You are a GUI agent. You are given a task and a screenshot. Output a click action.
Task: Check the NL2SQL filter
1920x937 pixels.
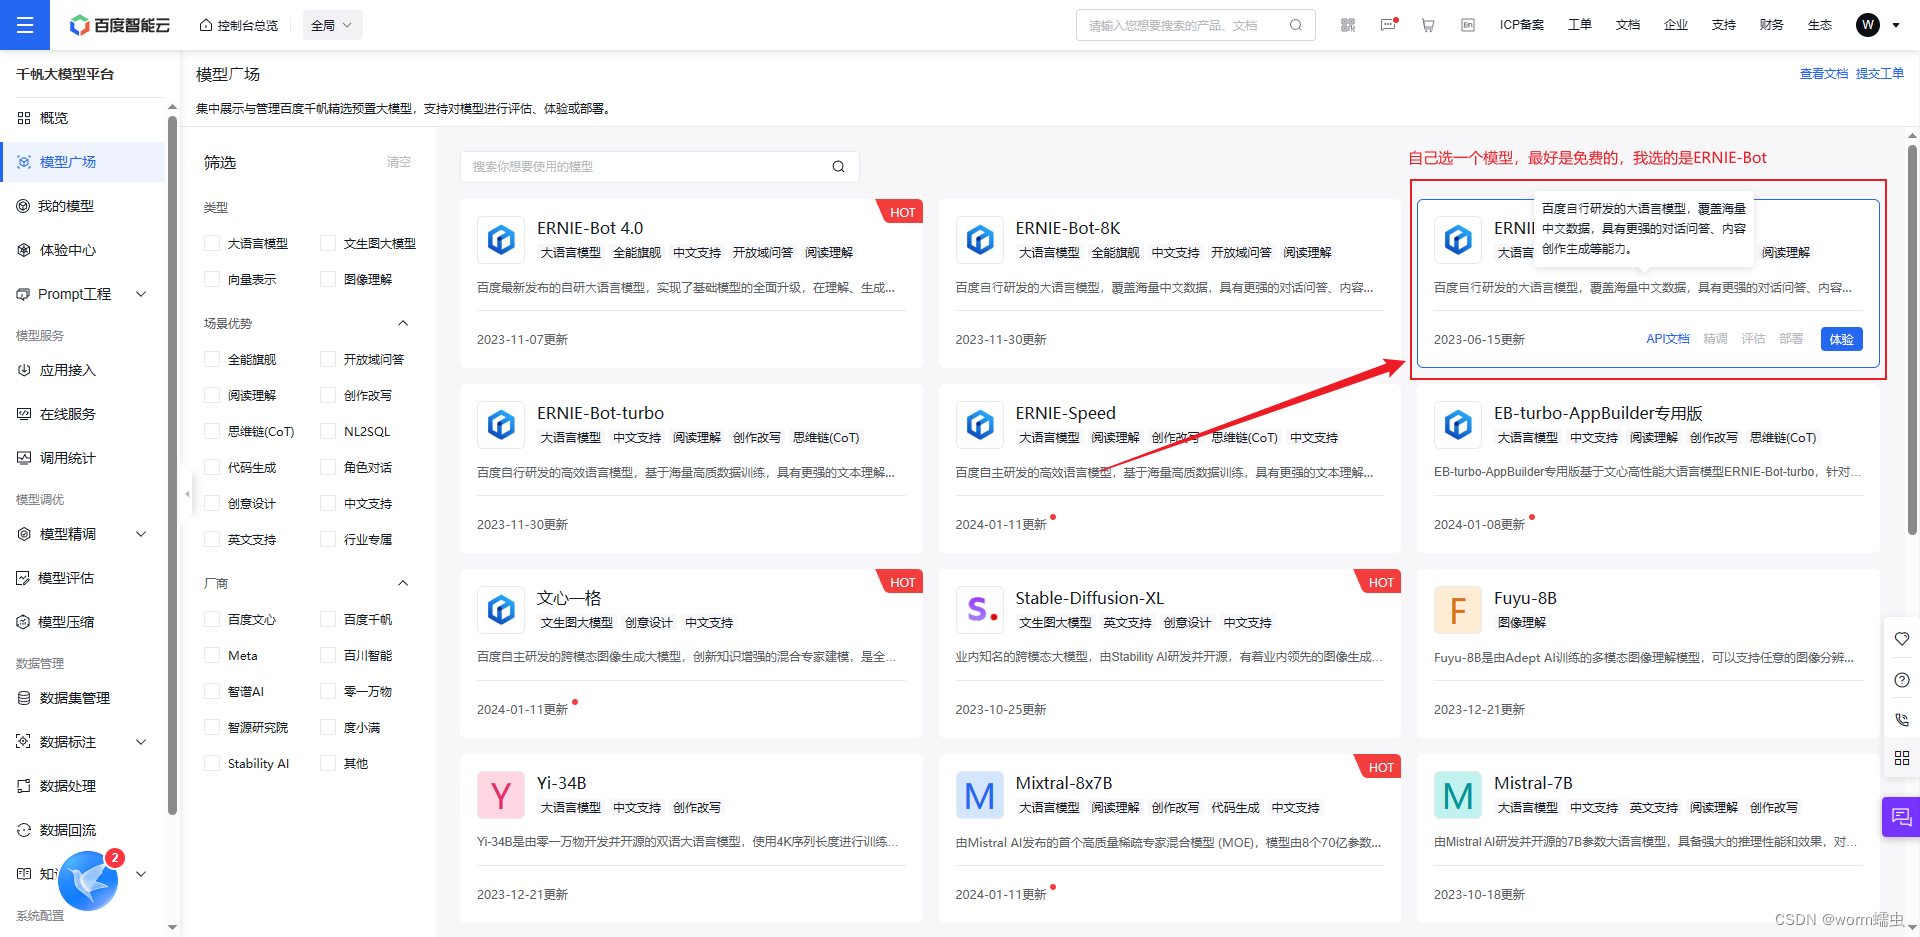[328, 431]
